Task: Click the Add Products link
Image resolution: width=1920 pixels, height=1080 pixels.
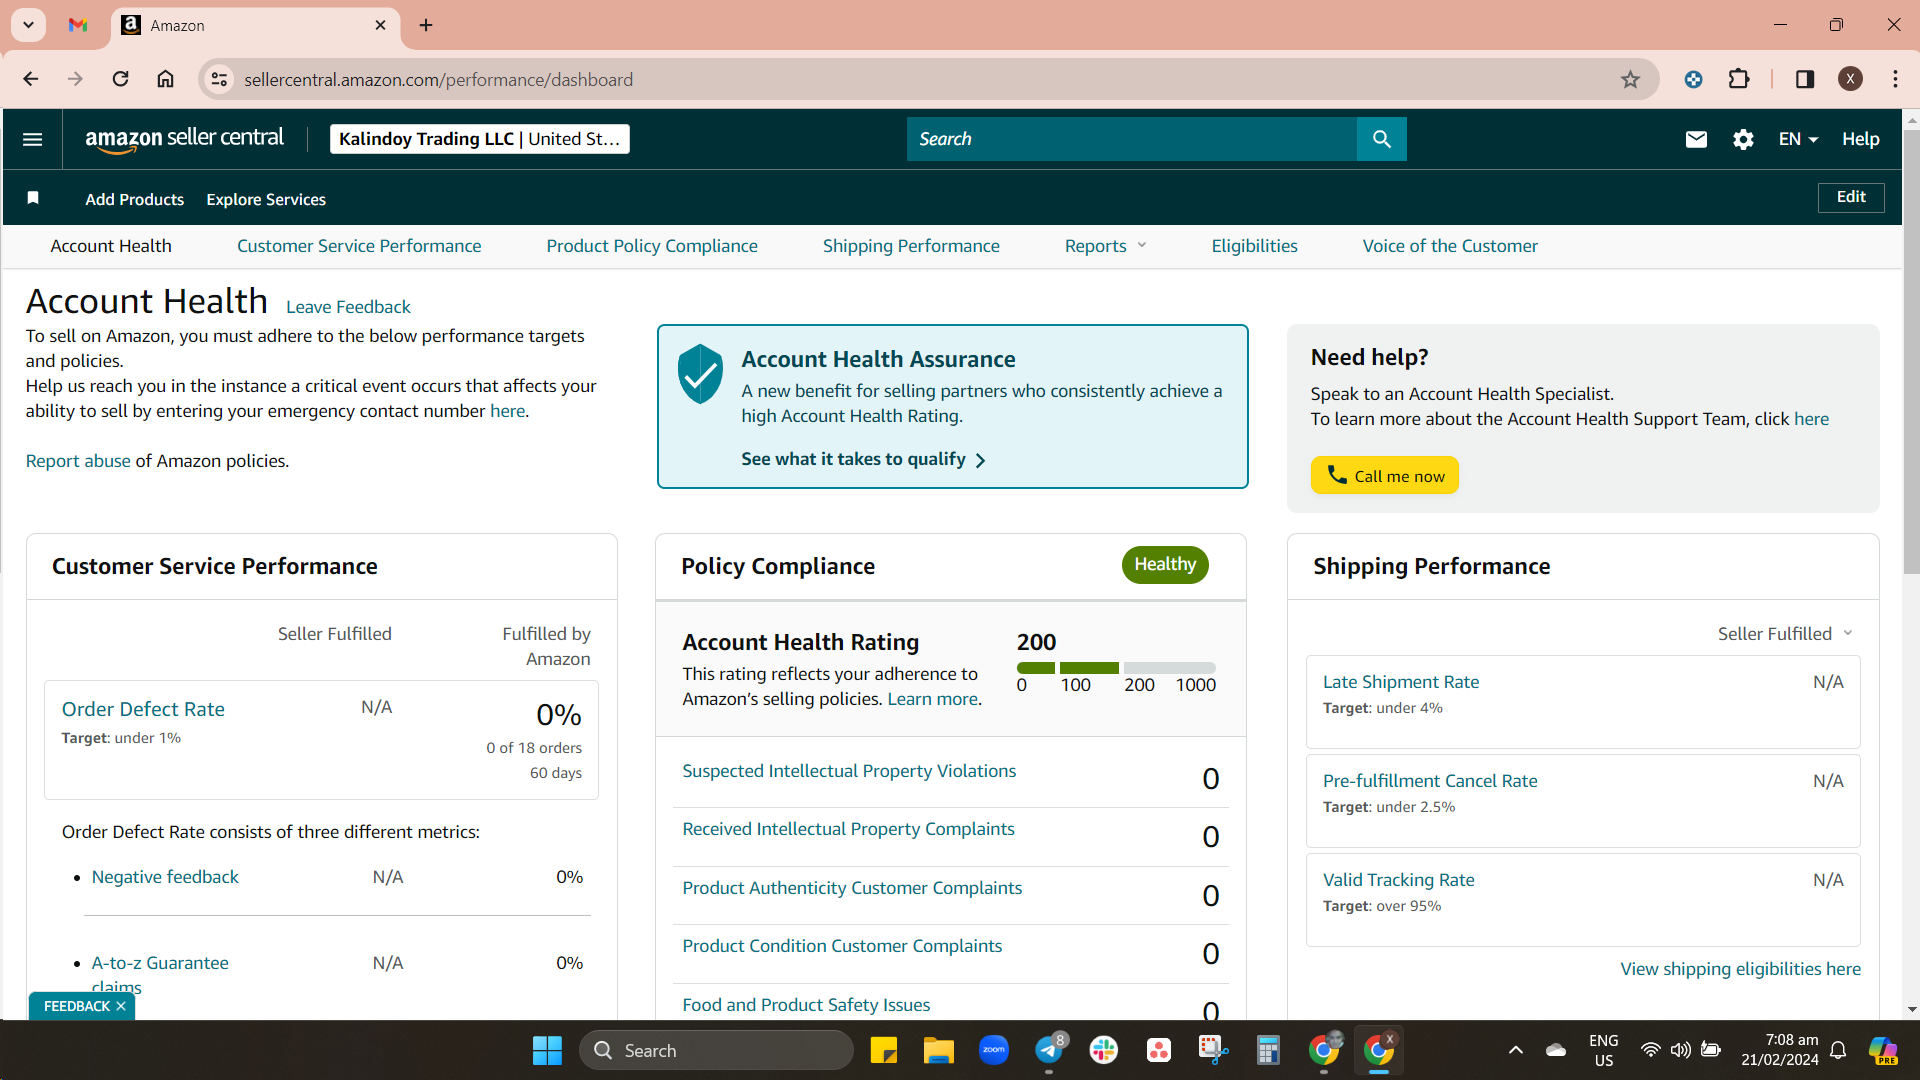Action: 135,199
